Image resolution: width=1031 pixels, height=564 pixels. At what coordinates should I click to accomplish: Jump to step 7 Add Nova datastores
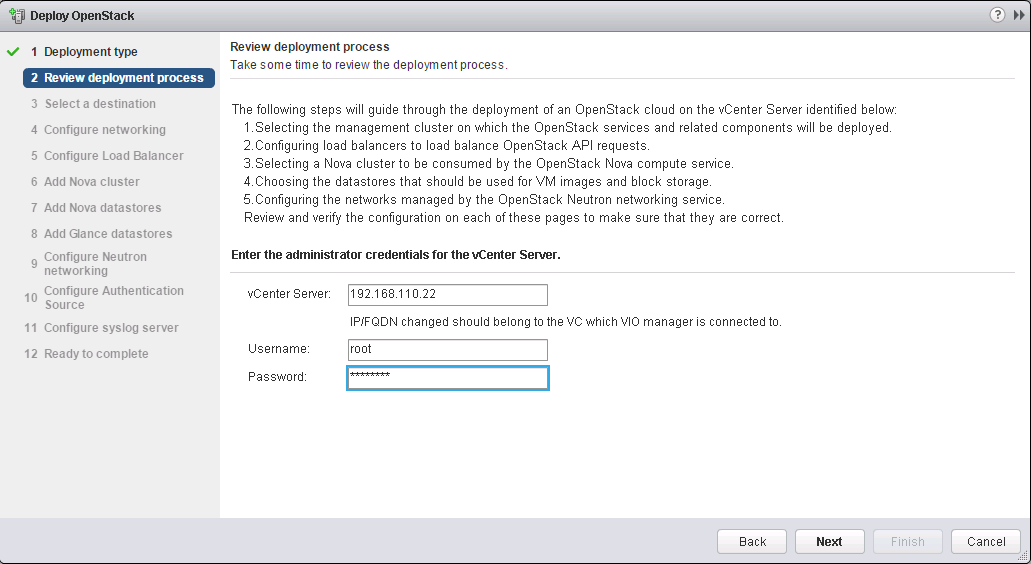(x=102, y=208)
